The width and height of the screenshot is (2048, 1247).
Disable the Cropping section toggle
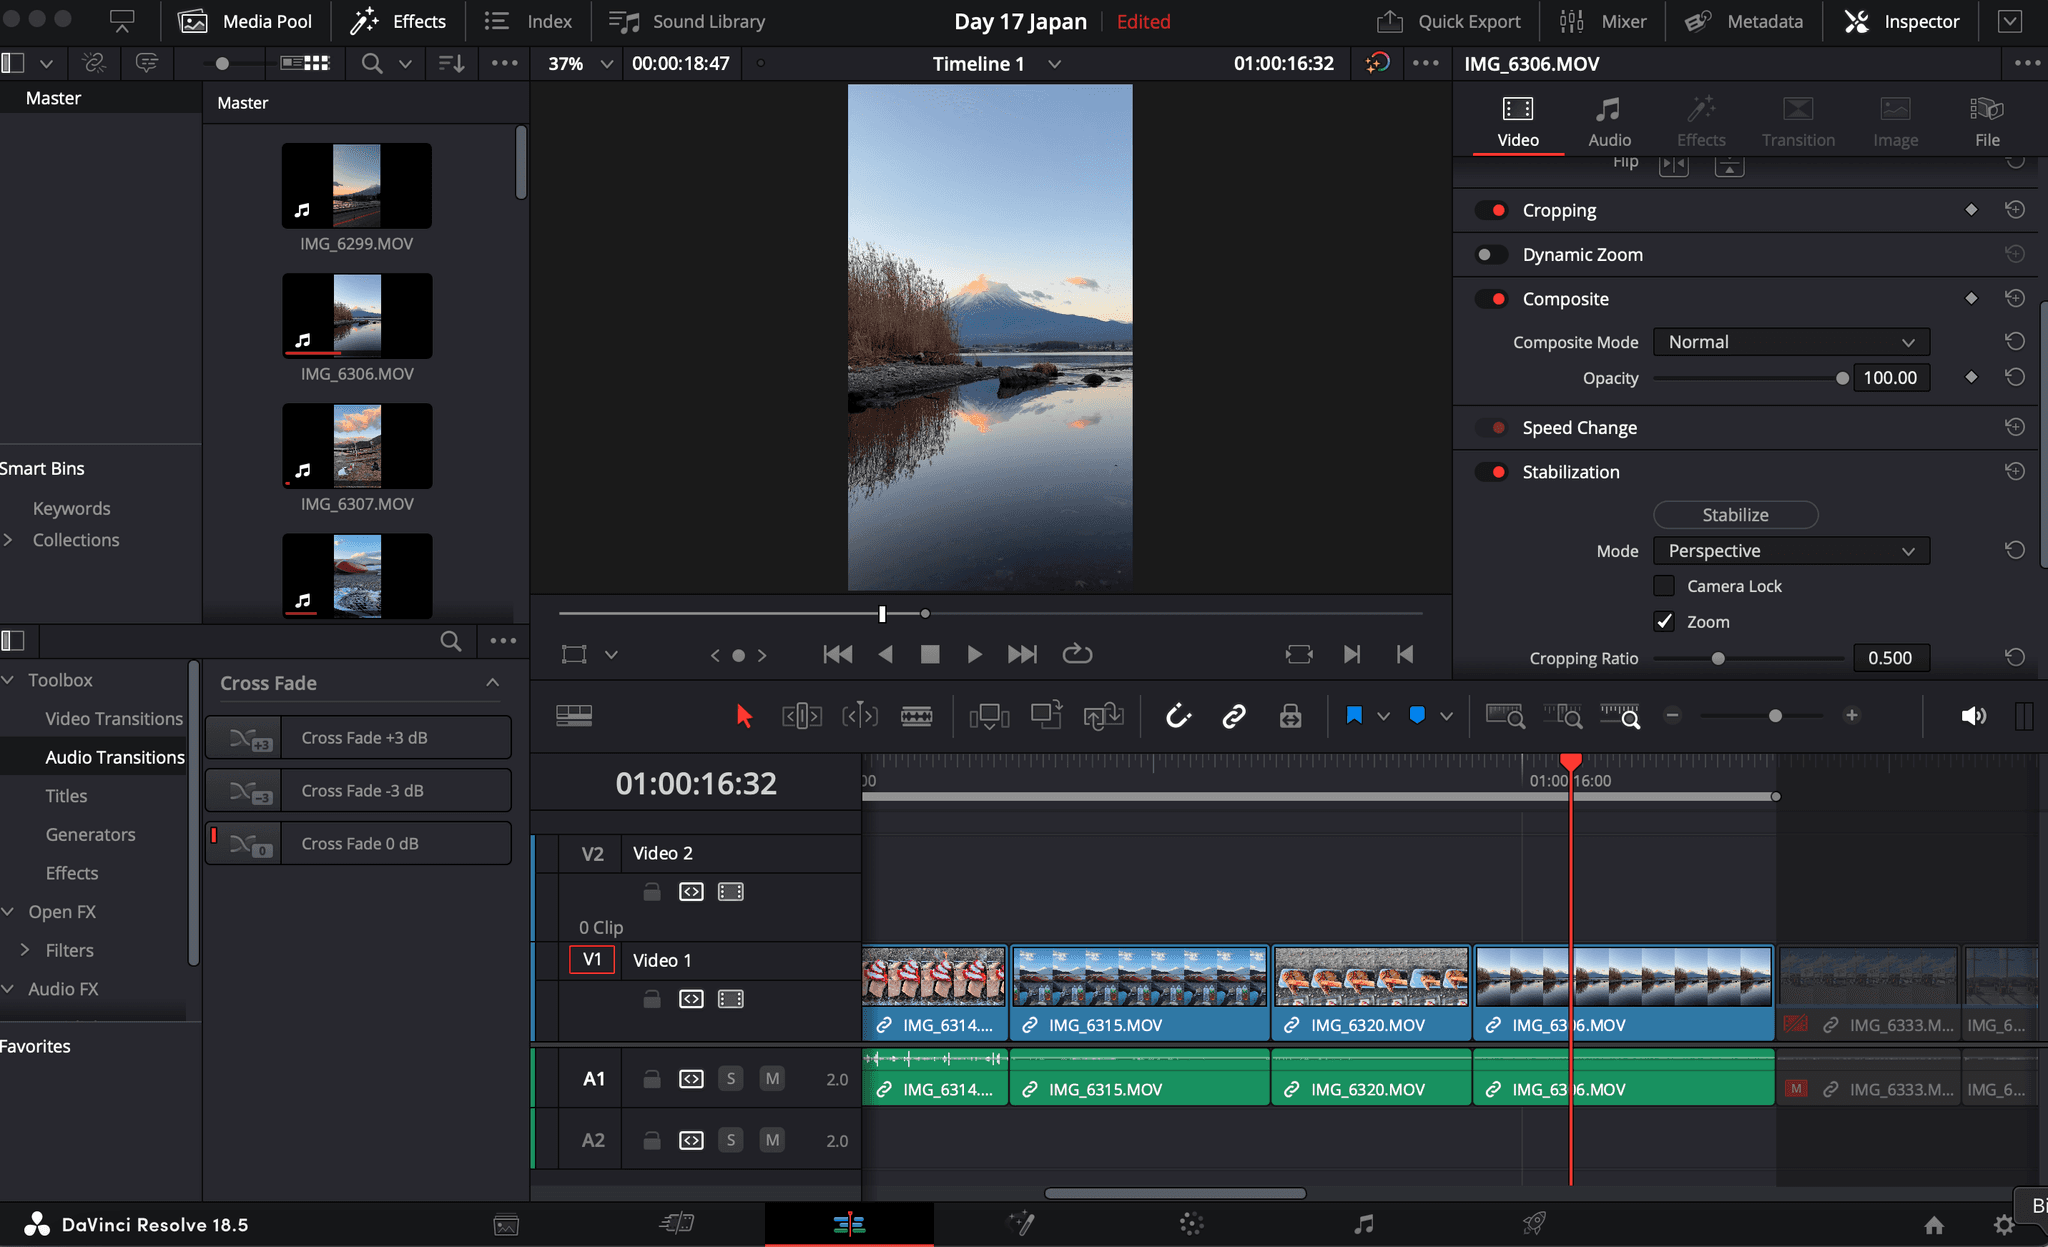point(1492,210)
